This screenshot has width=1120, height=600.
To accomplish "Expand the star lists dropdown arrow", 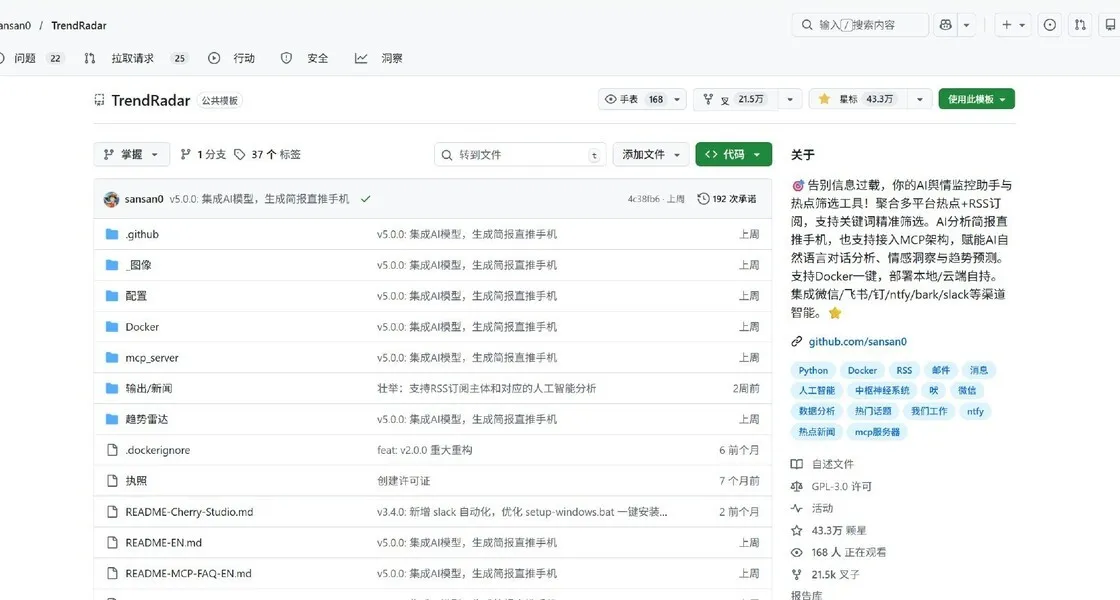I will [919, 99].
